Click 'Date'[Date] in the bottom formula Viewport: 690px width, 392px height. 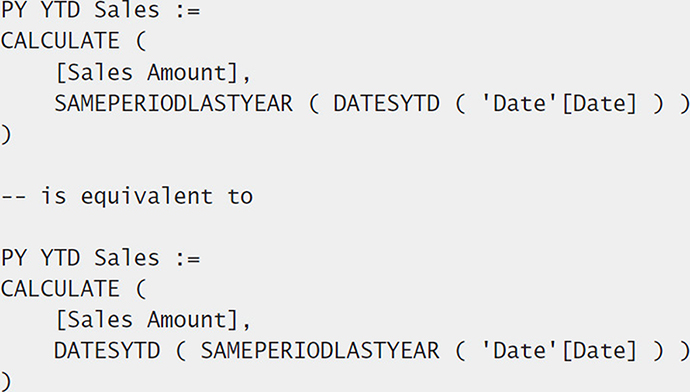[x=559, y=351]
